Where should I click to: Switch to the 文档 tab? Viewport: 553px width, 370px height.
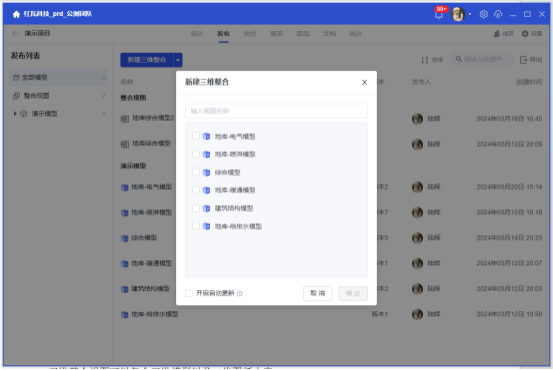[329, 34]
